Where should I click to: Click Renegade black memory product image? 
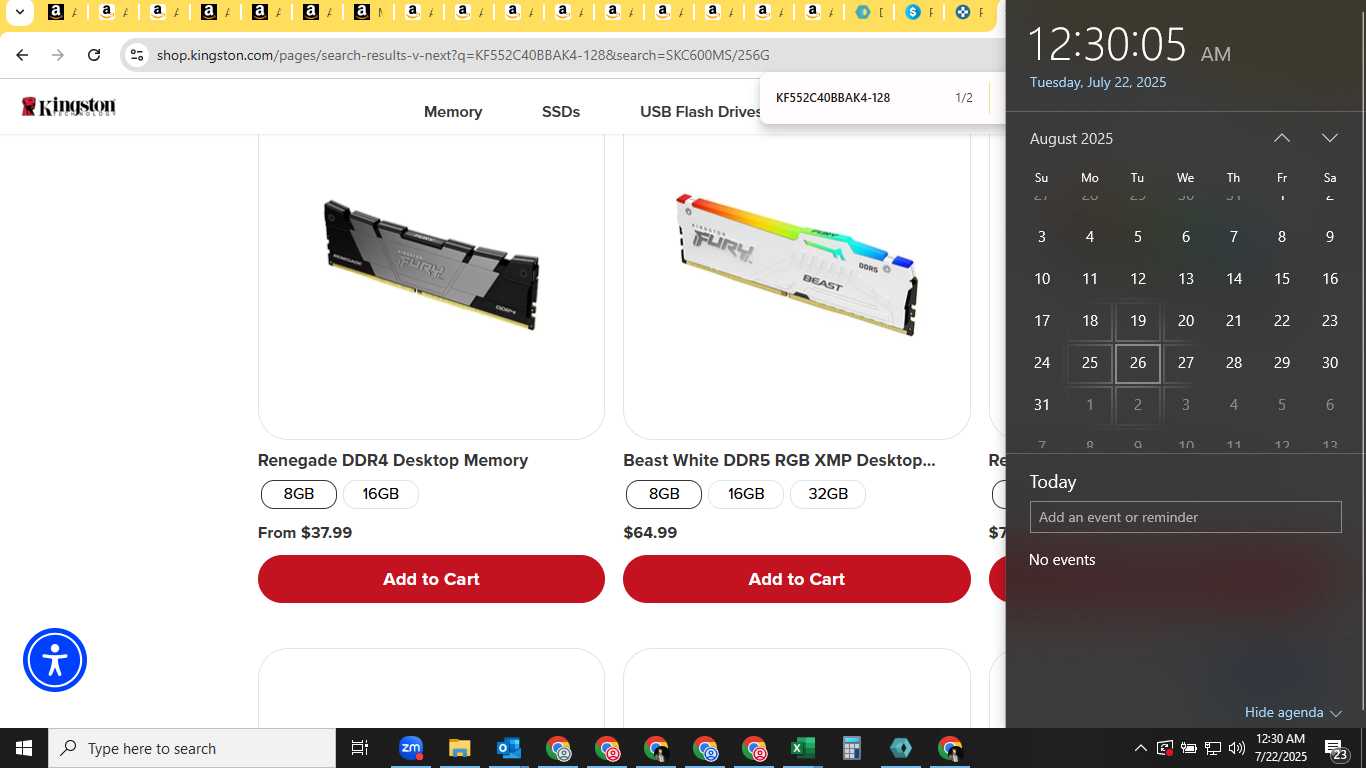[x=431, y=265]
